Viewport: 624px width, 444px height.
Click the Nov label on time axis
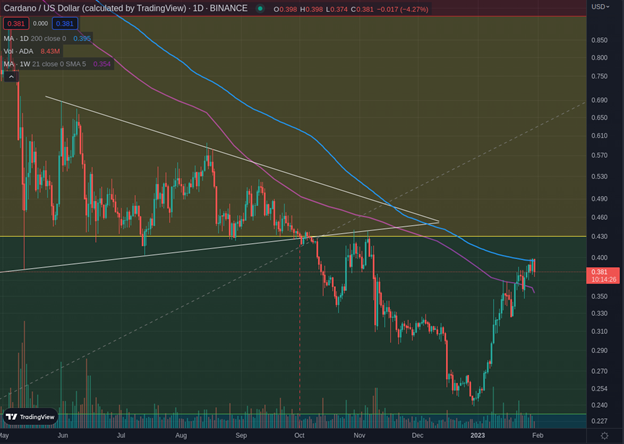click(359, 436)
